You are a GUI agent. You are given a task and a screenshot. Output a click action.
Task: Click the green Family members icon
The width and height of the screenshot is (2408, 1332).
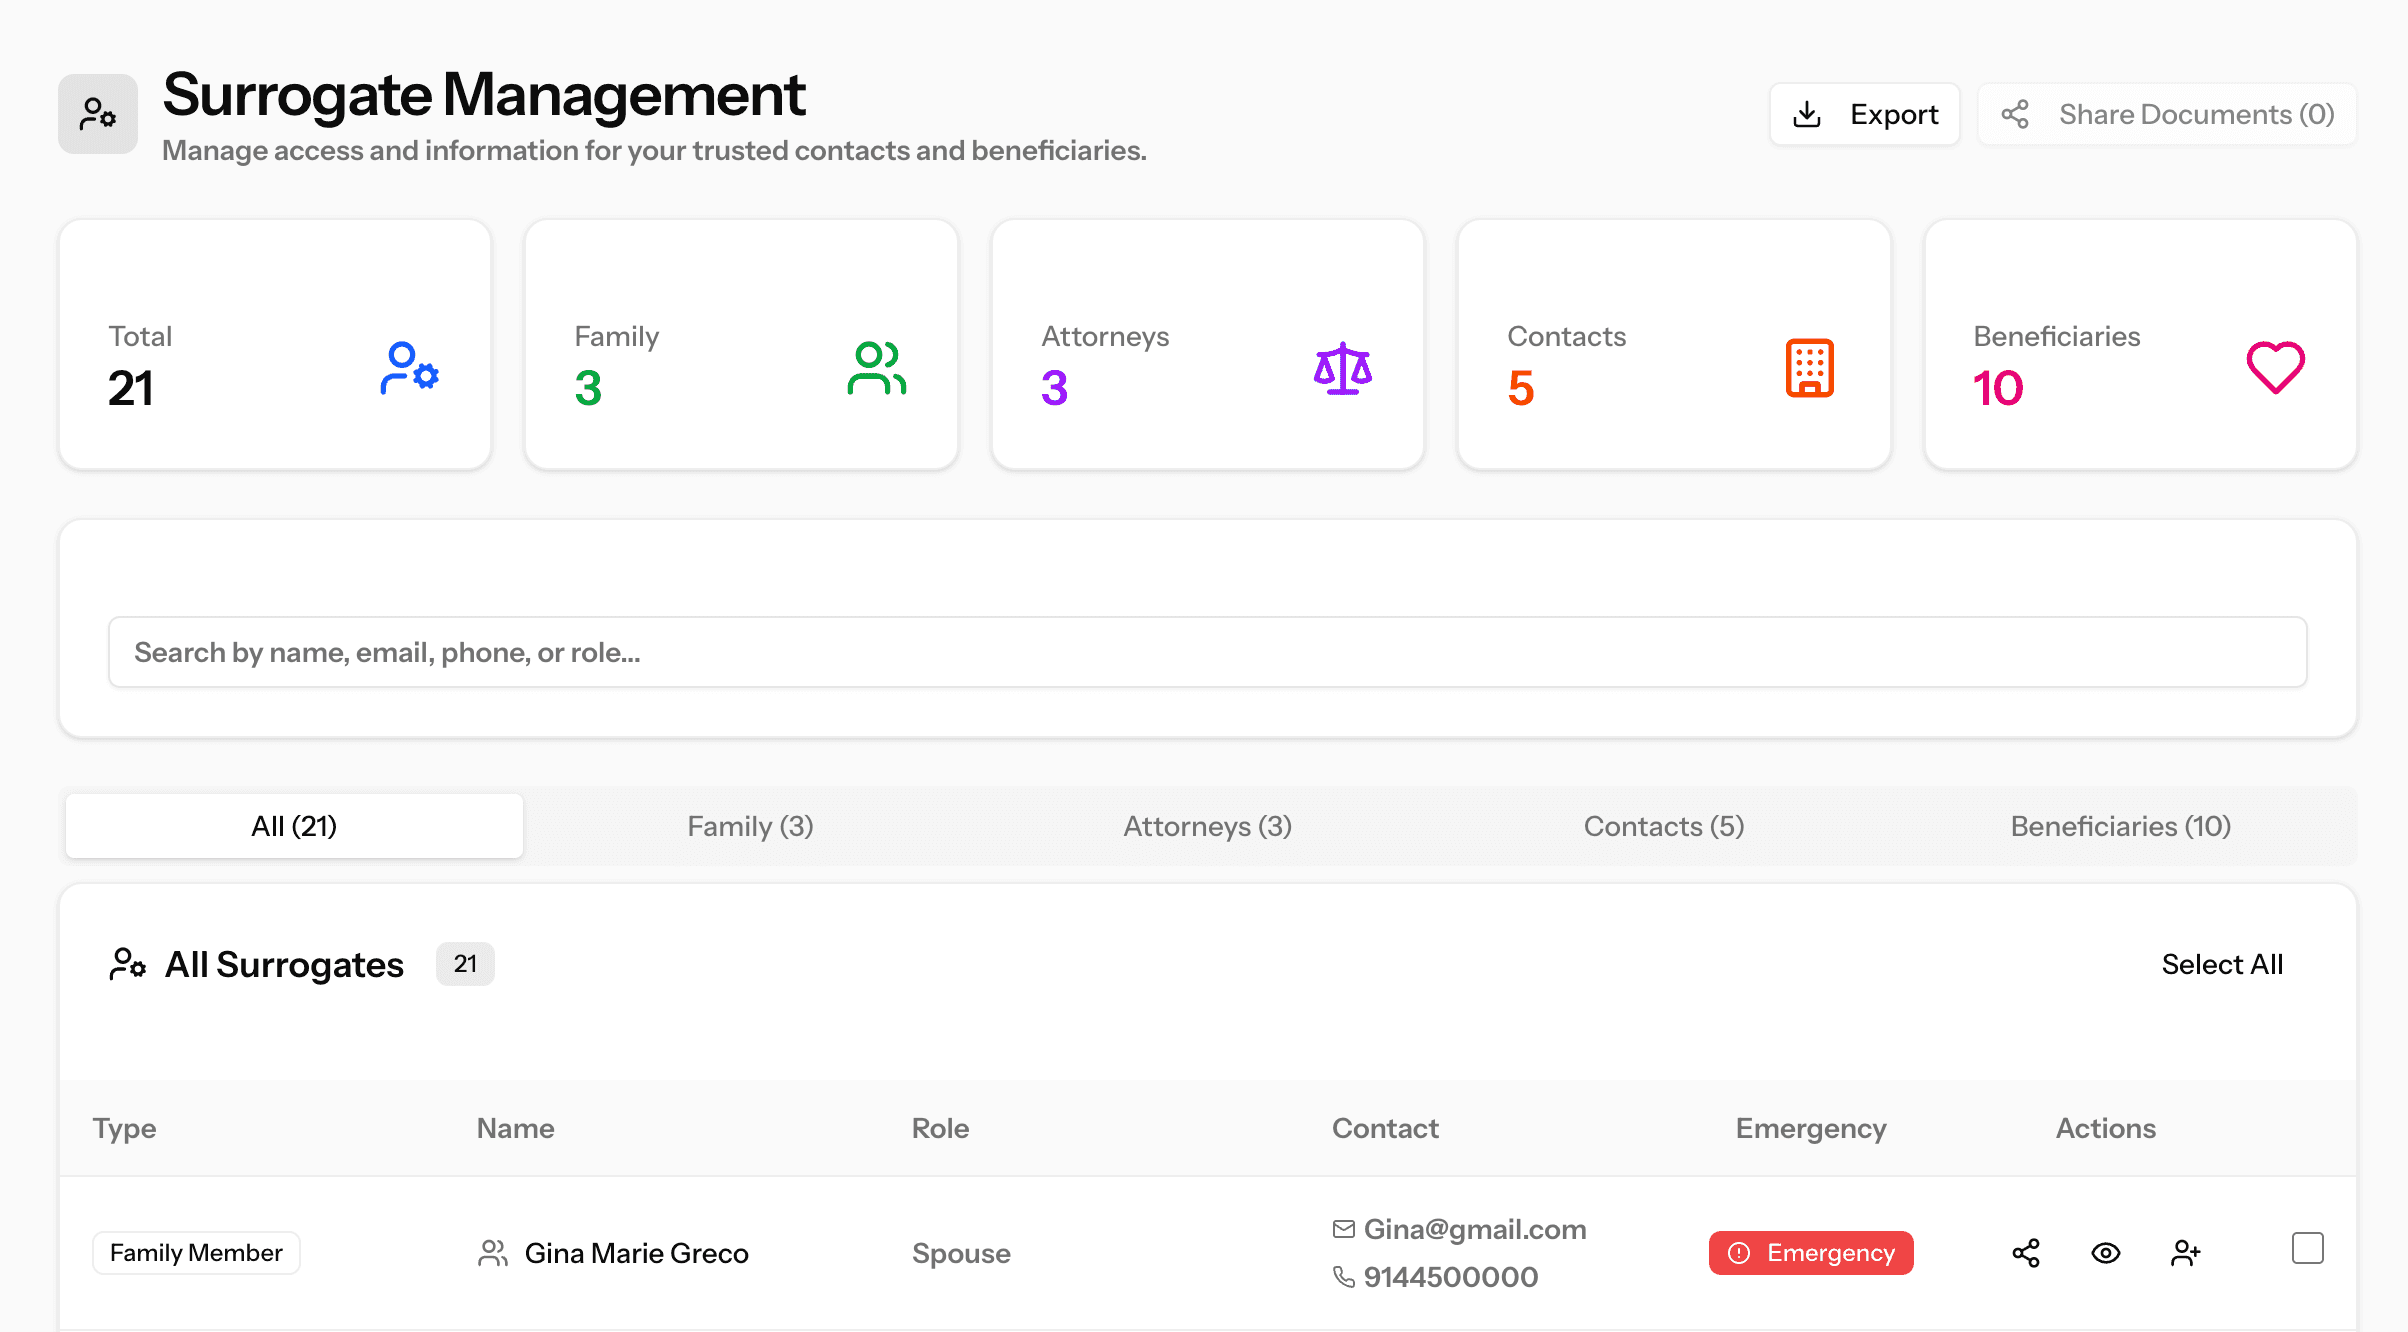[x=875, y=369]
